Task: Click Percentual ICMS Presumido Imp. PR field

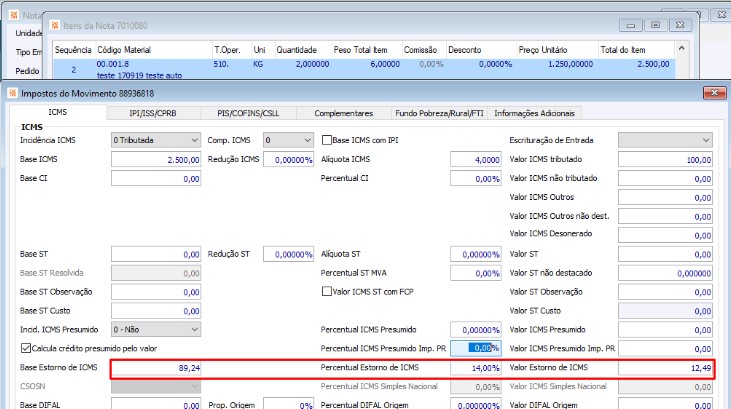Action: [476, 348]
